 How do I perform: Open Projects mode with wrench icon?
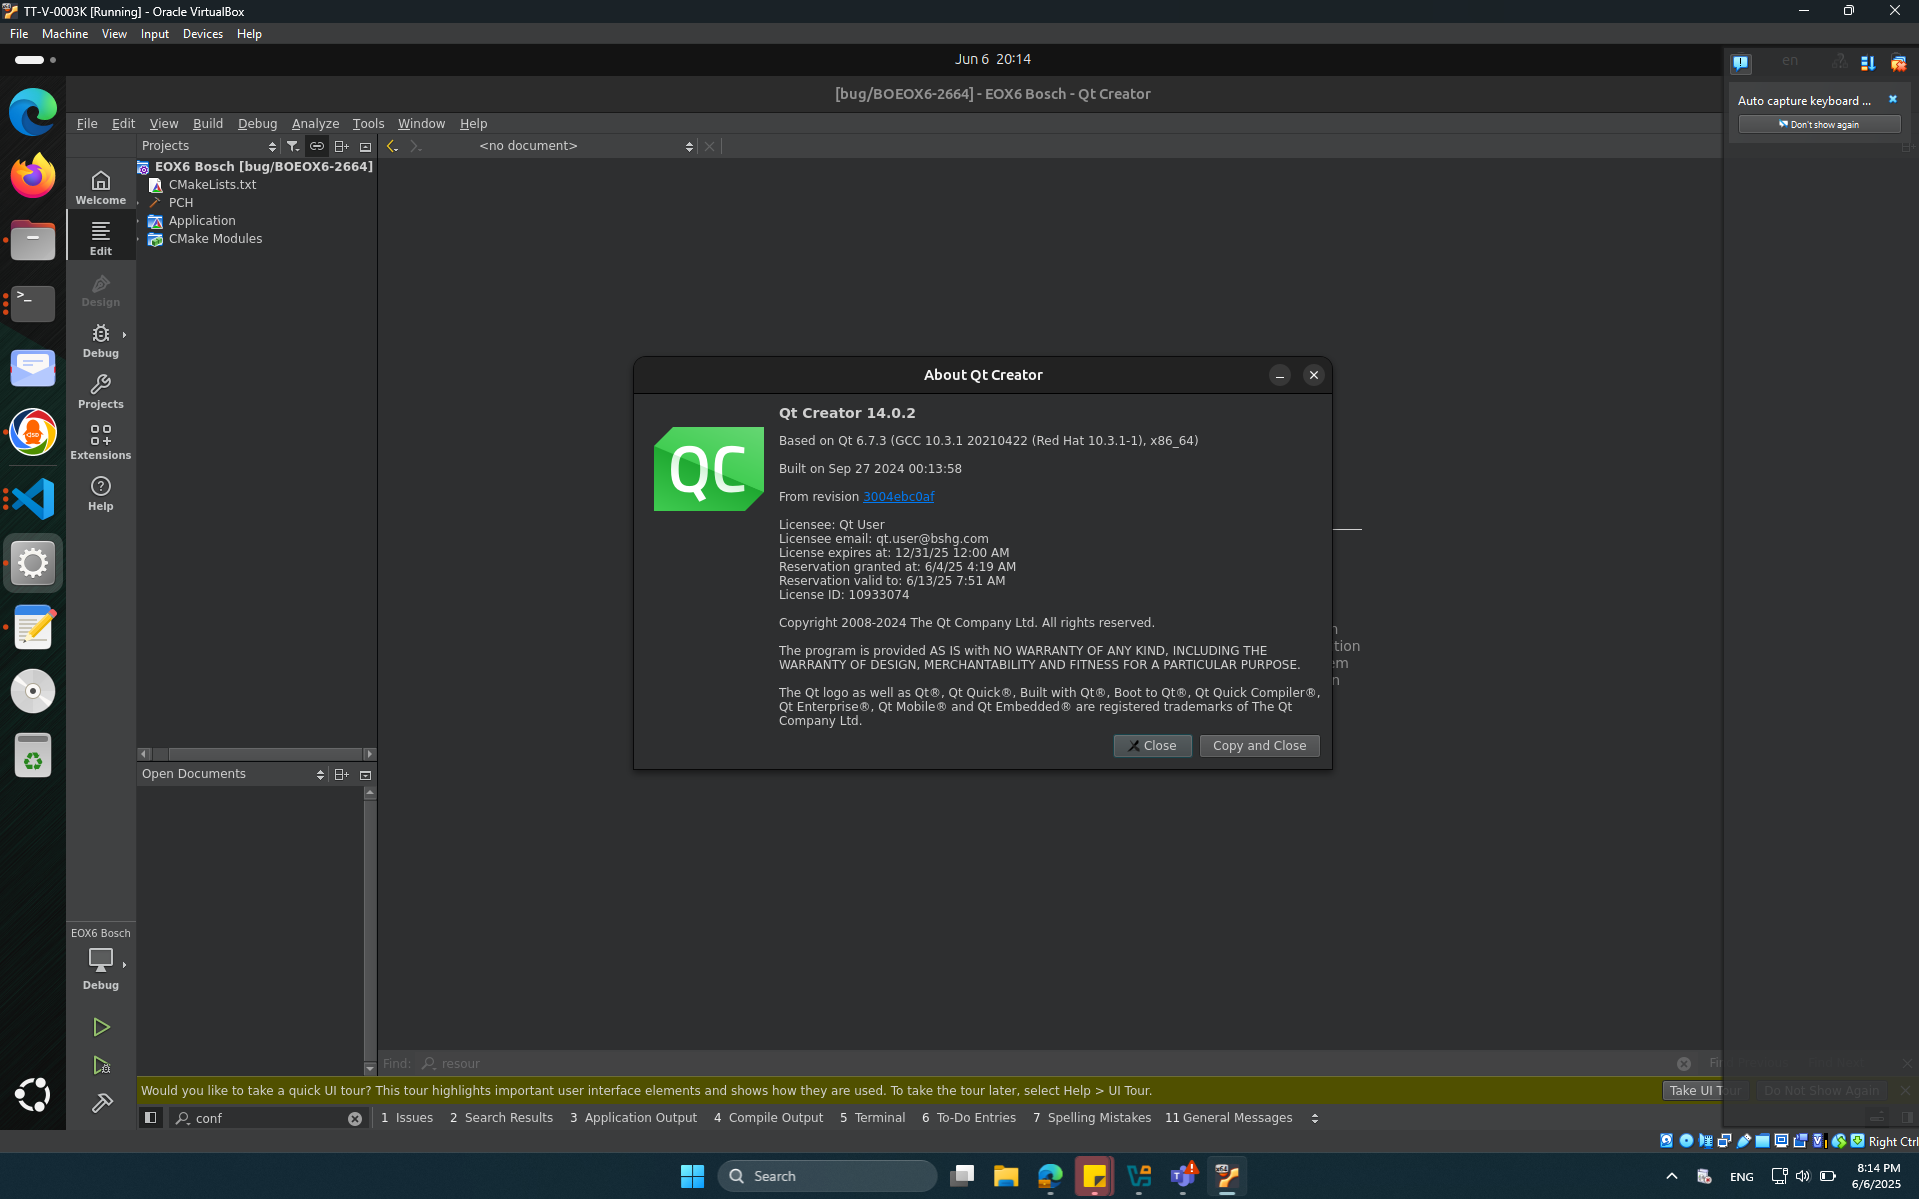101,391
